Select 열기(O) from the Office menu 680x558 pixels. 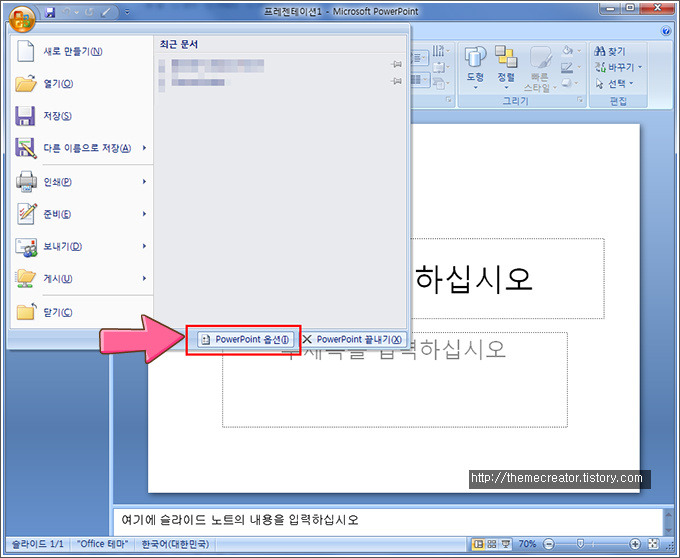(x=82, y=83)
